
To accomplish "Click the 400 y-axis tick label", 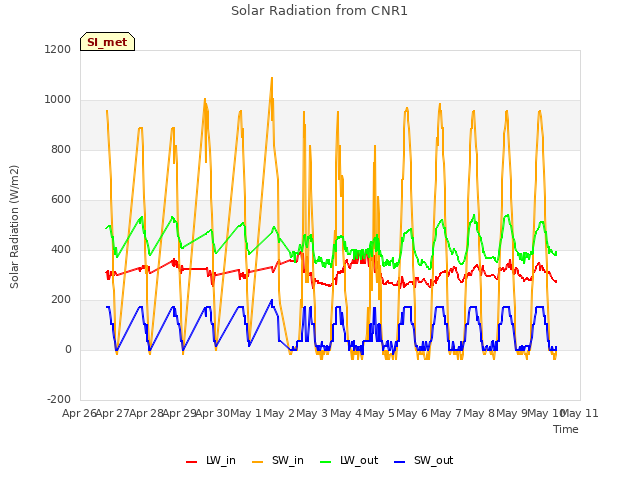I will (61, 249).
